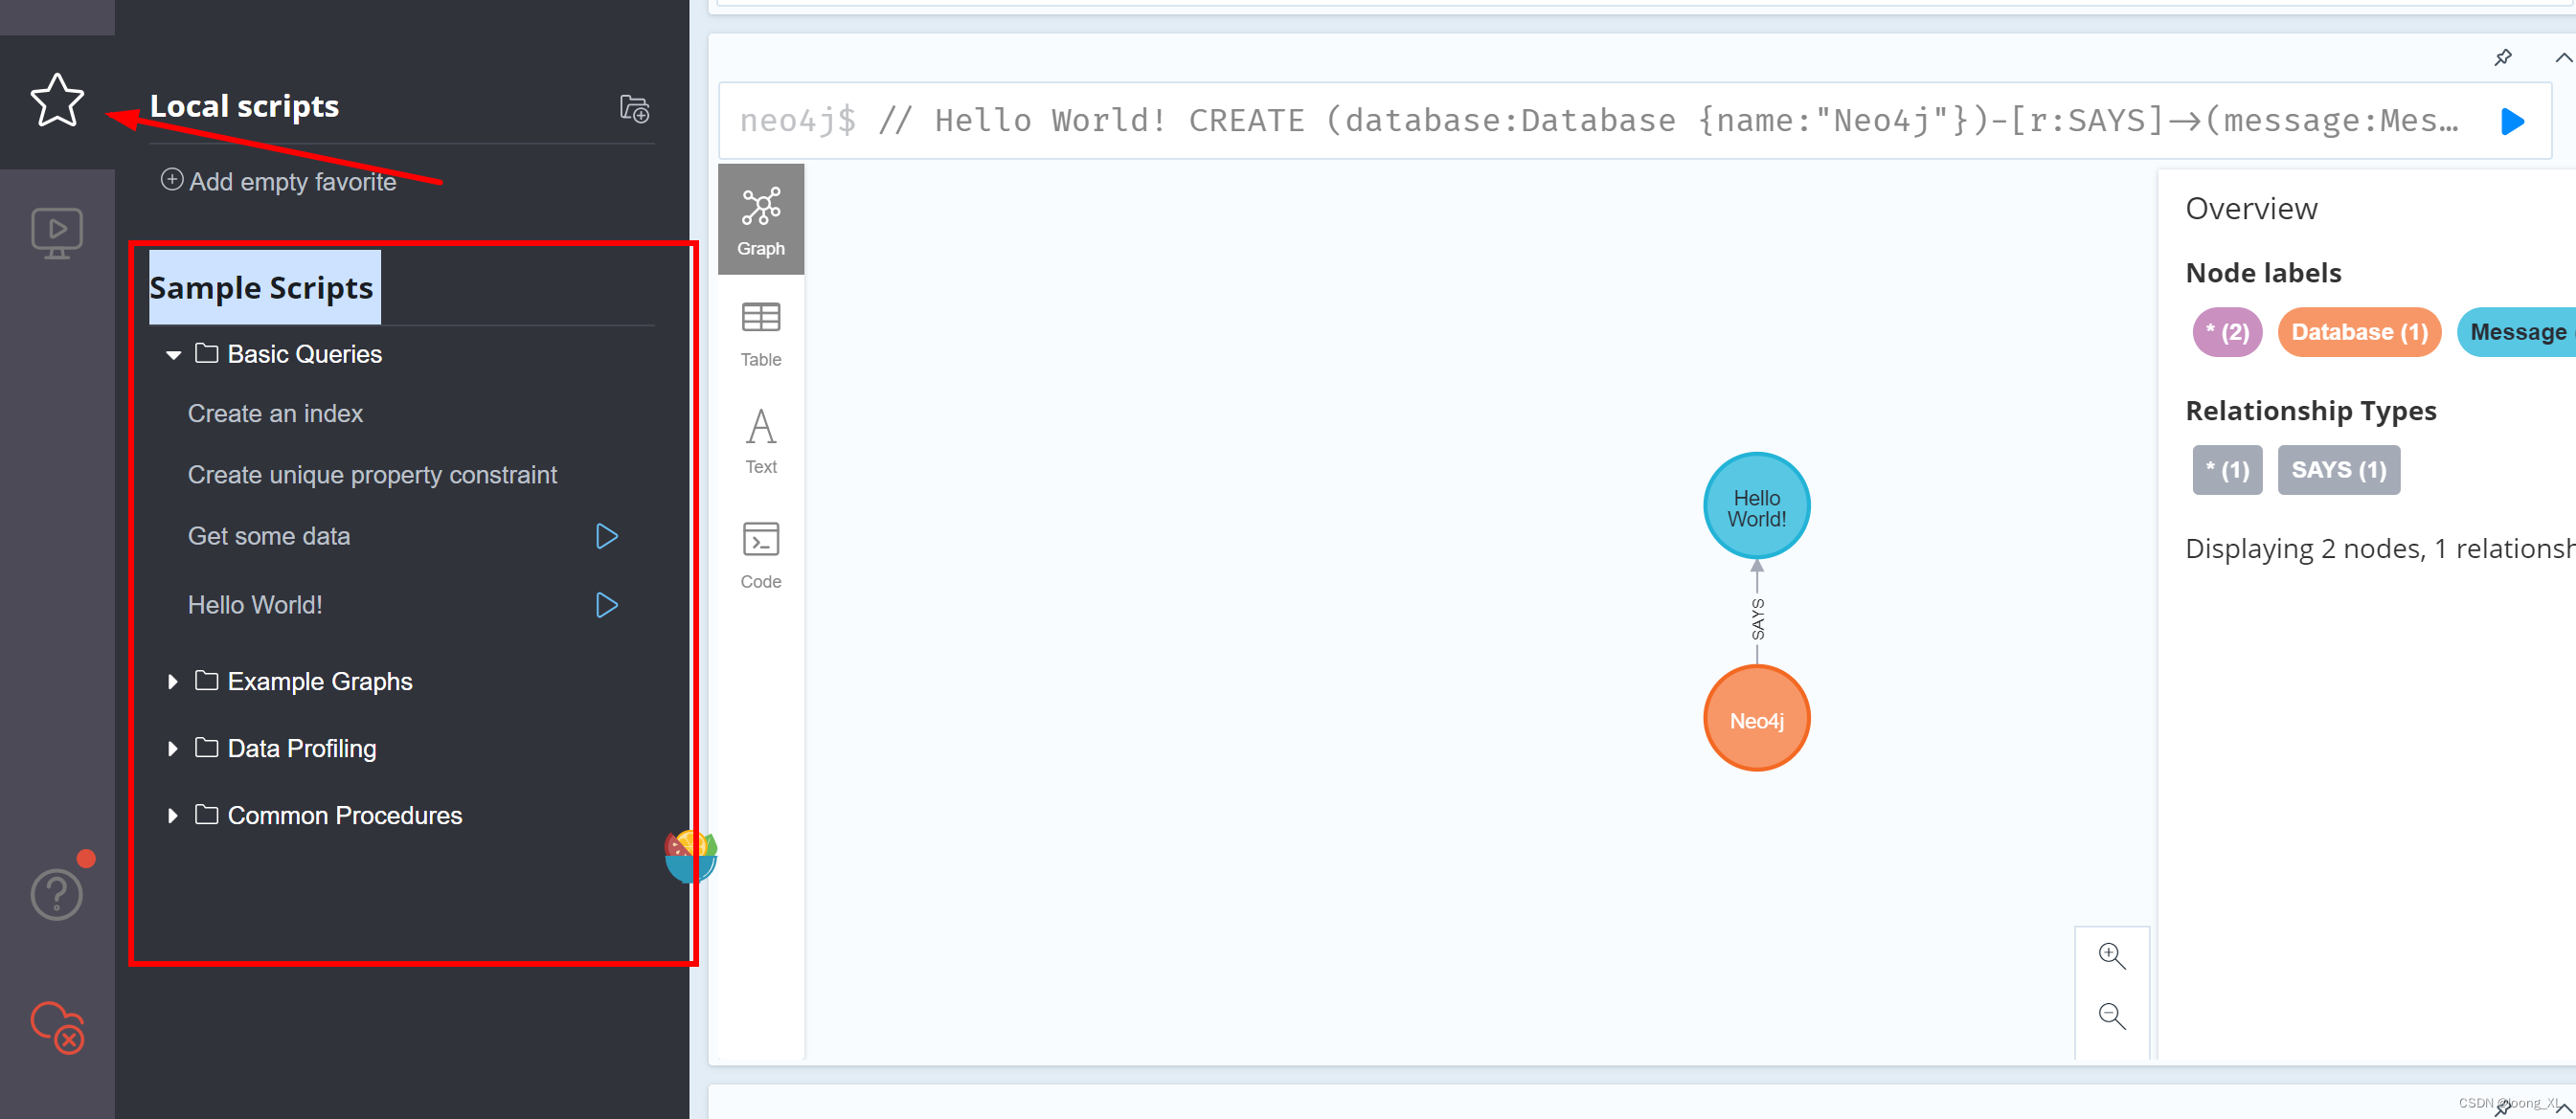2576x1119 pixels.
Task: Collapse the Basic Queries folder
Action: click(173, 354)
